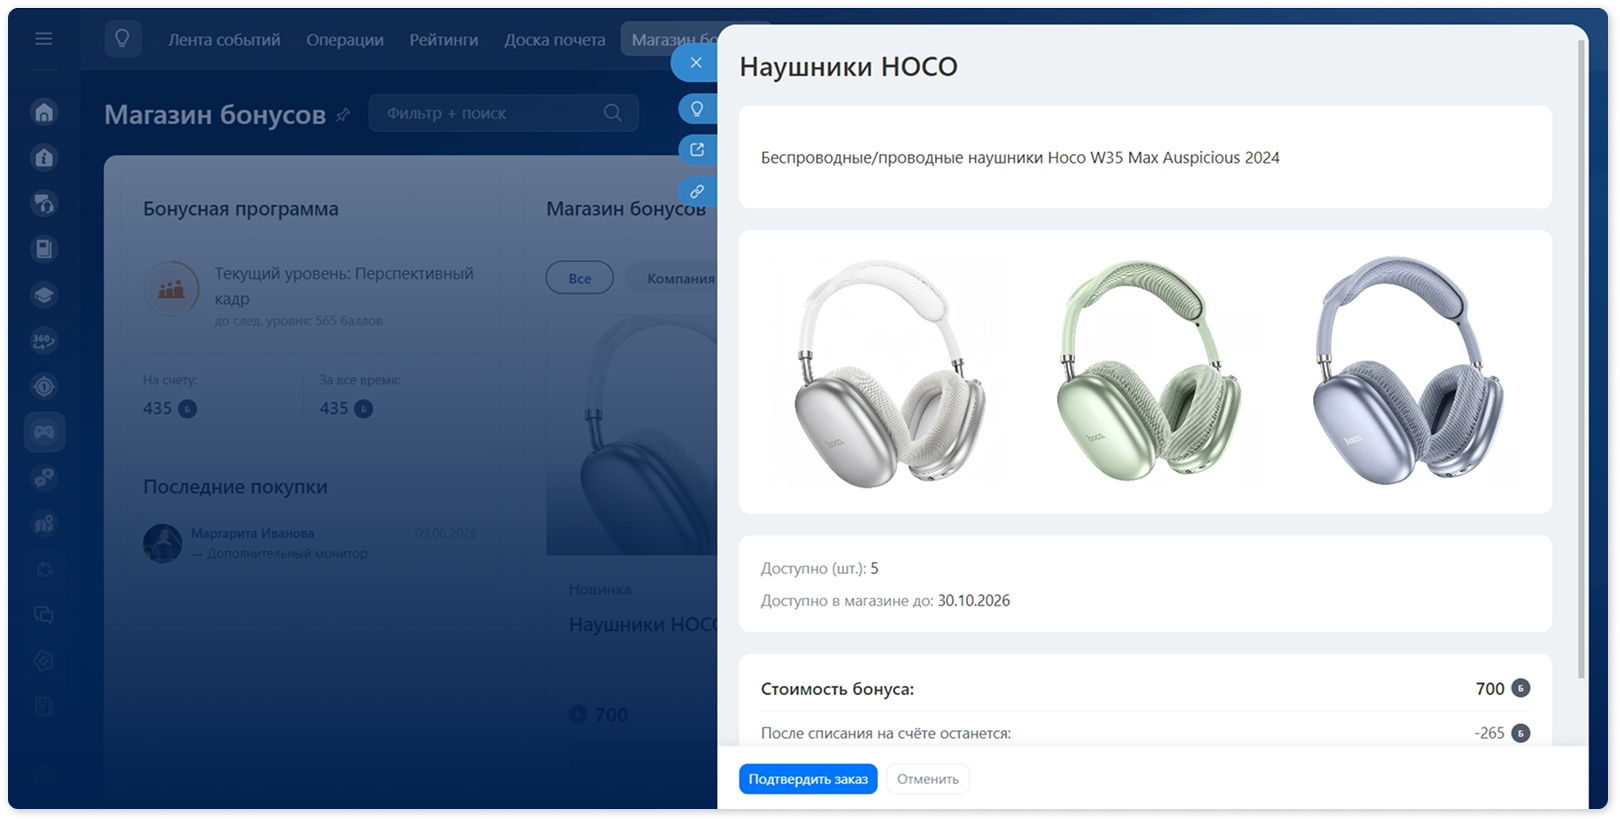Click the lightbulb icon in top bar

122,39
